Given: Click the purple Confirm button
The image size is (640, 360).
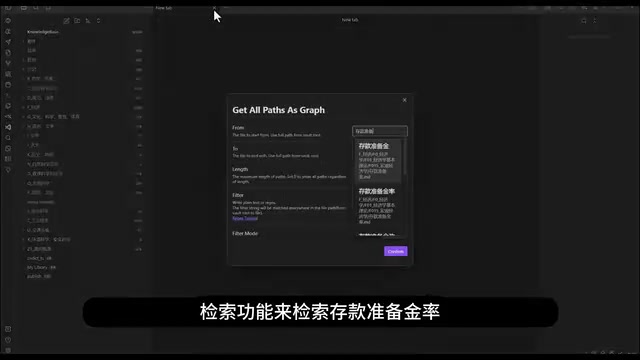Looking at the screenshot, I should [396, 251].
